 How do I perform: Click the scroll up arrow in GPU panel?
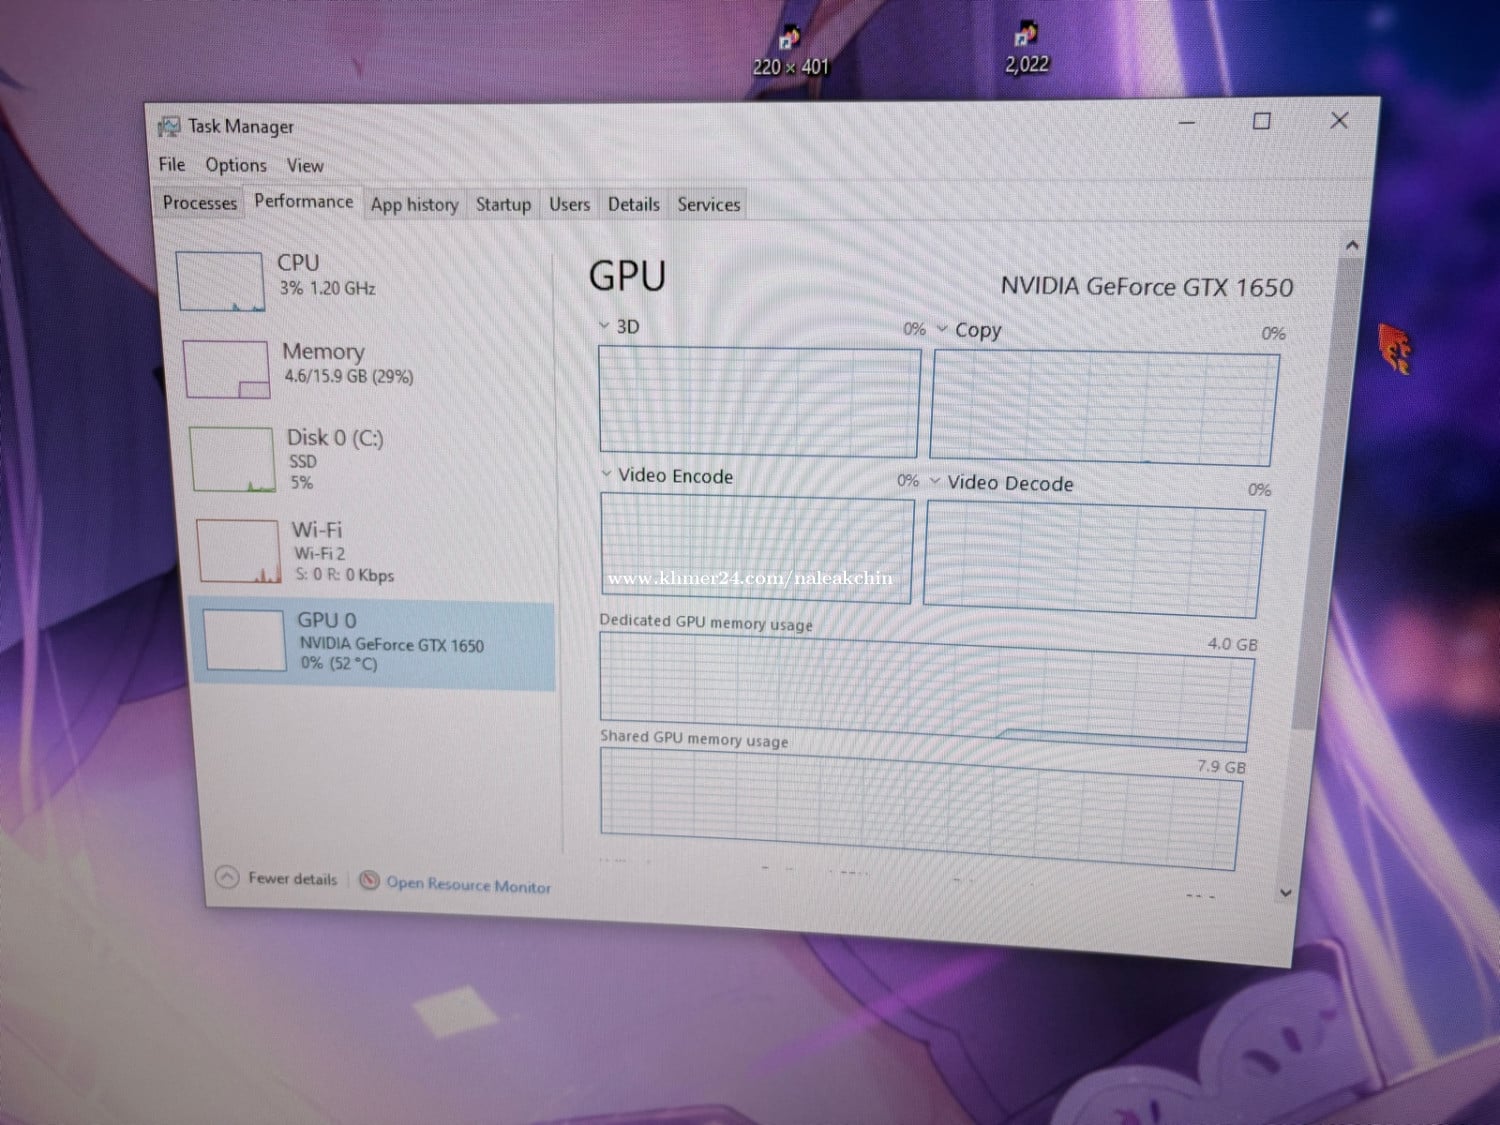click(x=1352, y=245)
